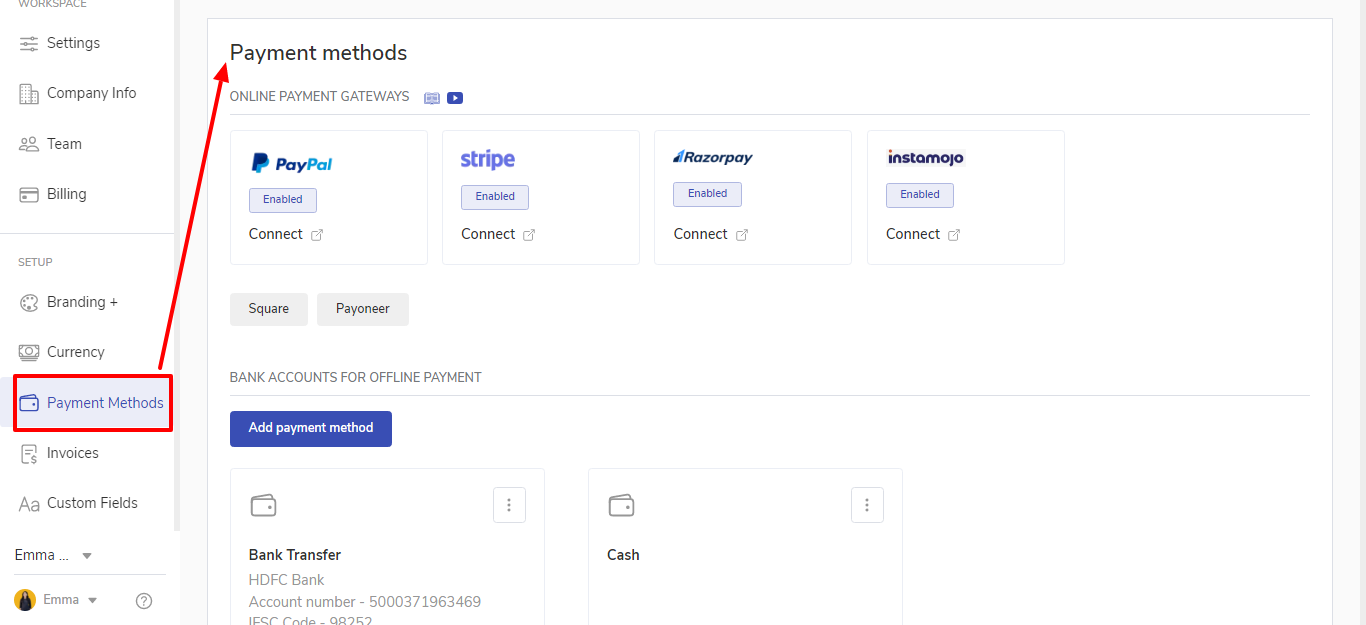Click the Add payment method button
This screenshot has height=625, width=1366.
(x=311, y=428)
